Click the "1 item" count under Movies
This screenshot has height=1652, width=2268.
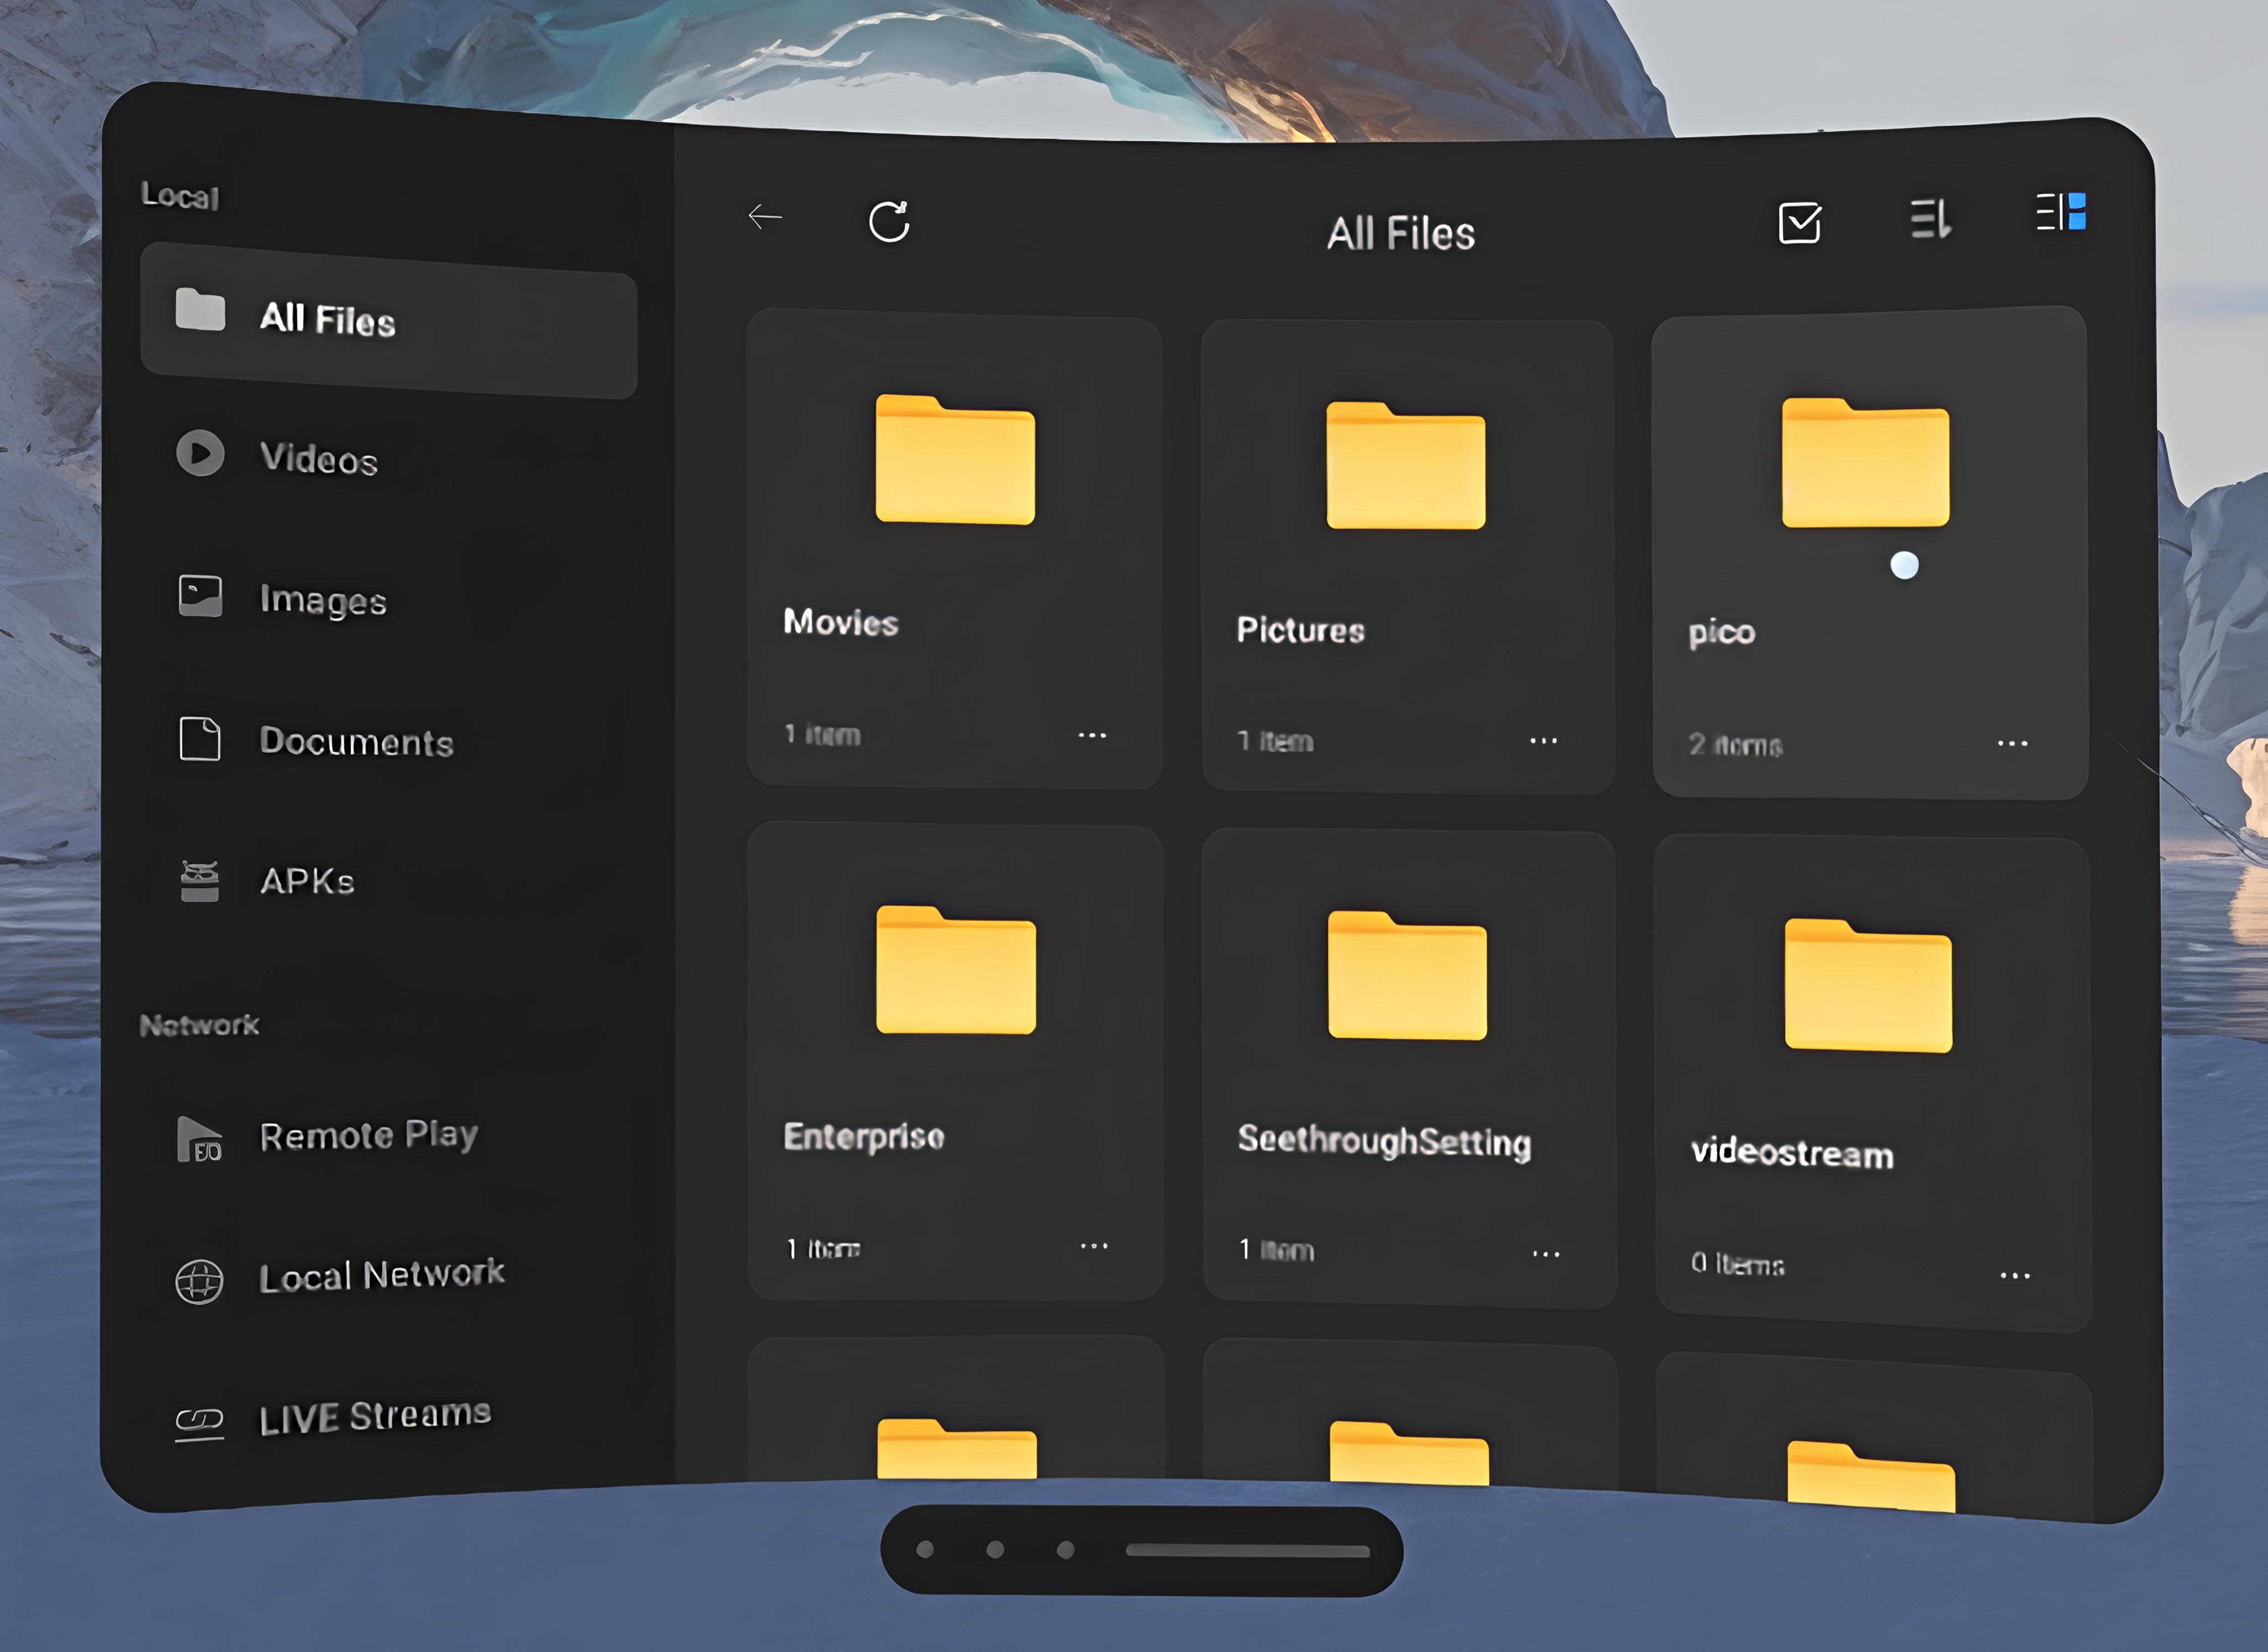[x=822, y=735]
